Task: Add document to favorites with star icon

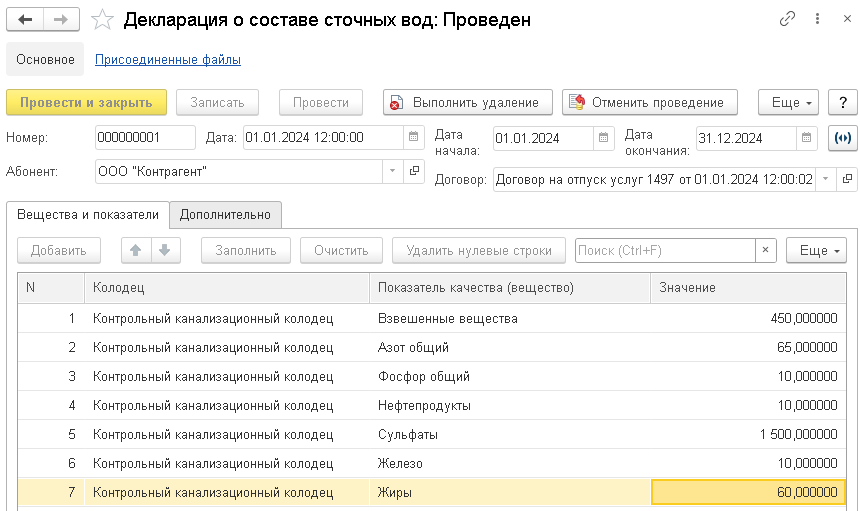Action: click(101, 20)
